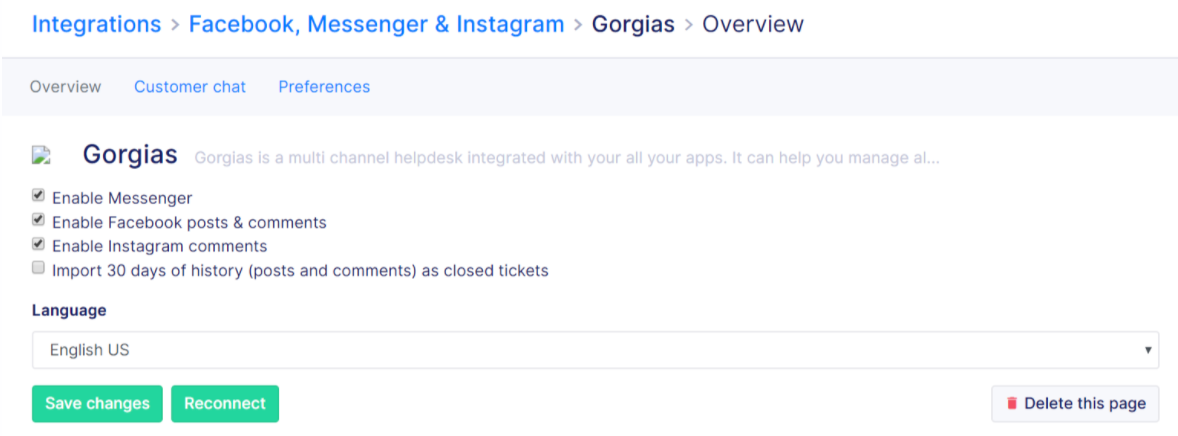Click the red trash icon

(x=1012, y=404)
